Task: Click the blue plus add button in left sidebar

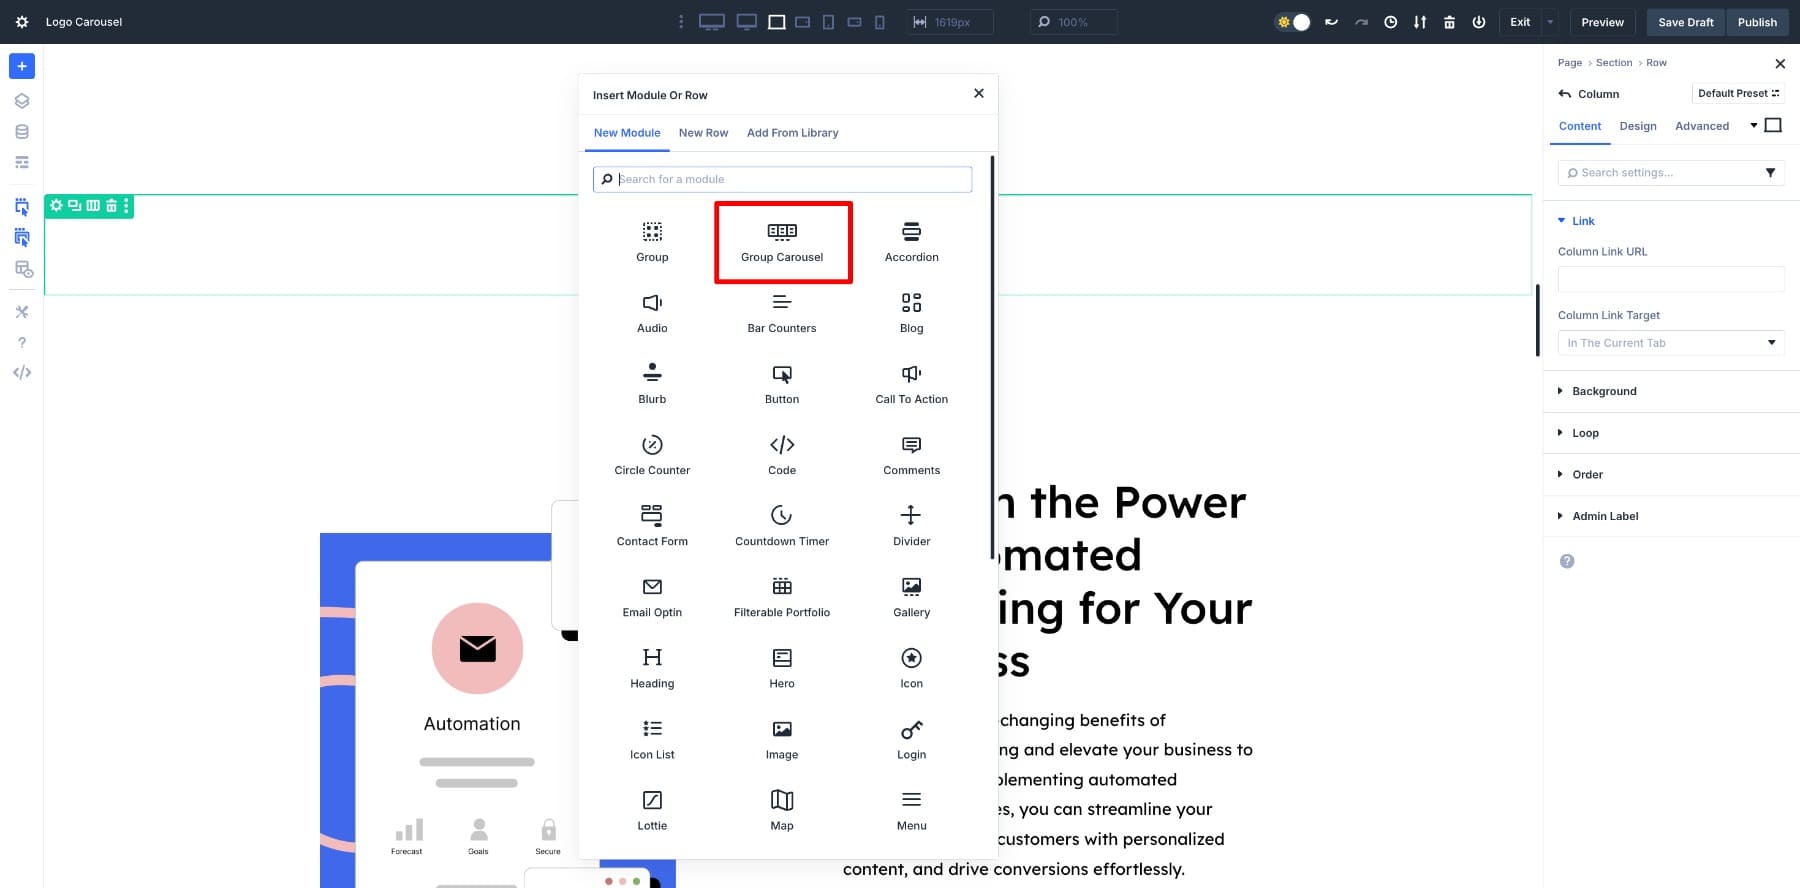Action: pos(22,66)
